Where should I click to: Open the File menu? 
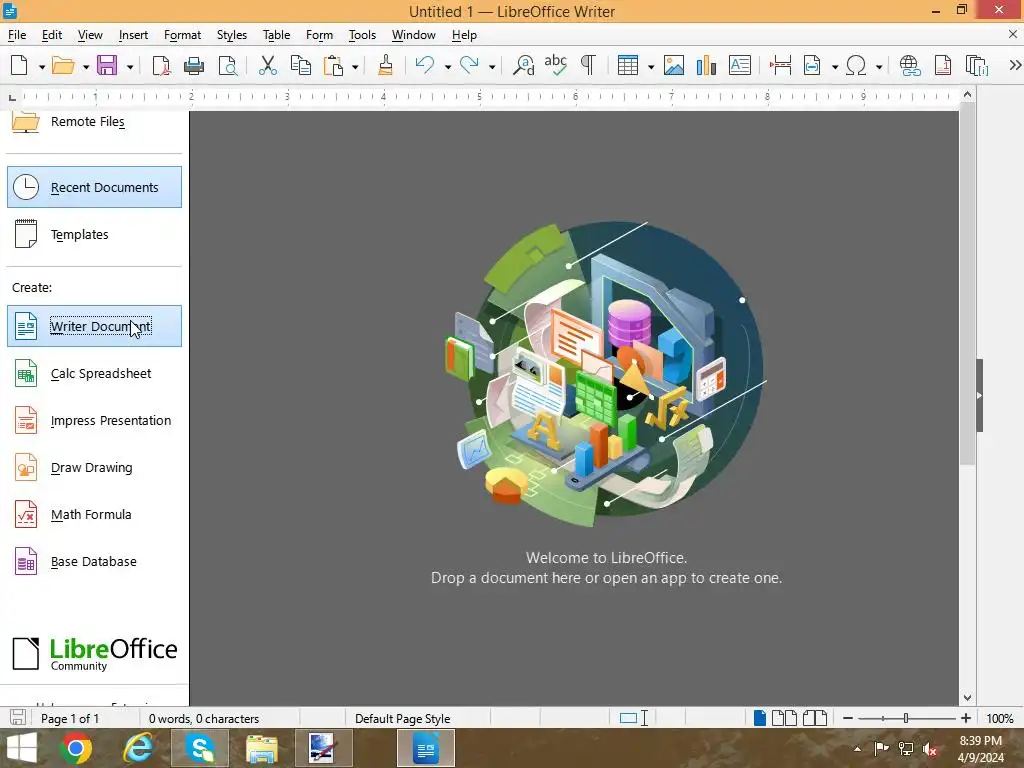click(17, 35)
